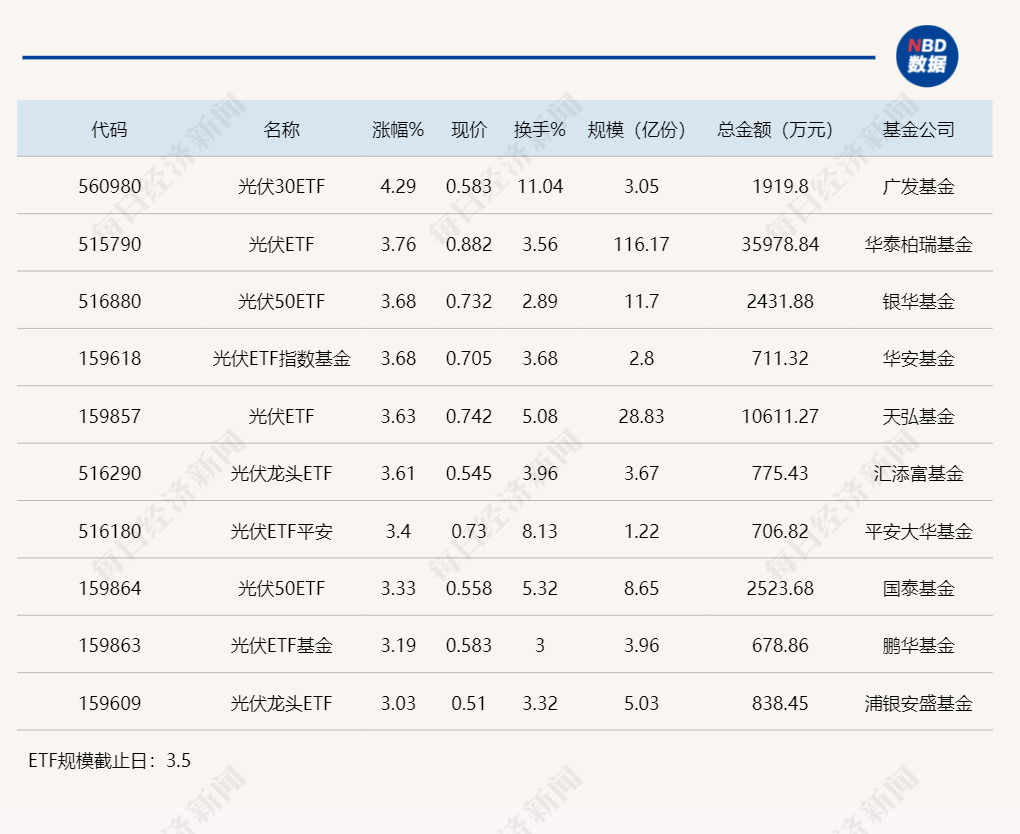Click the 10611.27 total amount
Screen dimensions: 1020x834
point(780,416)
